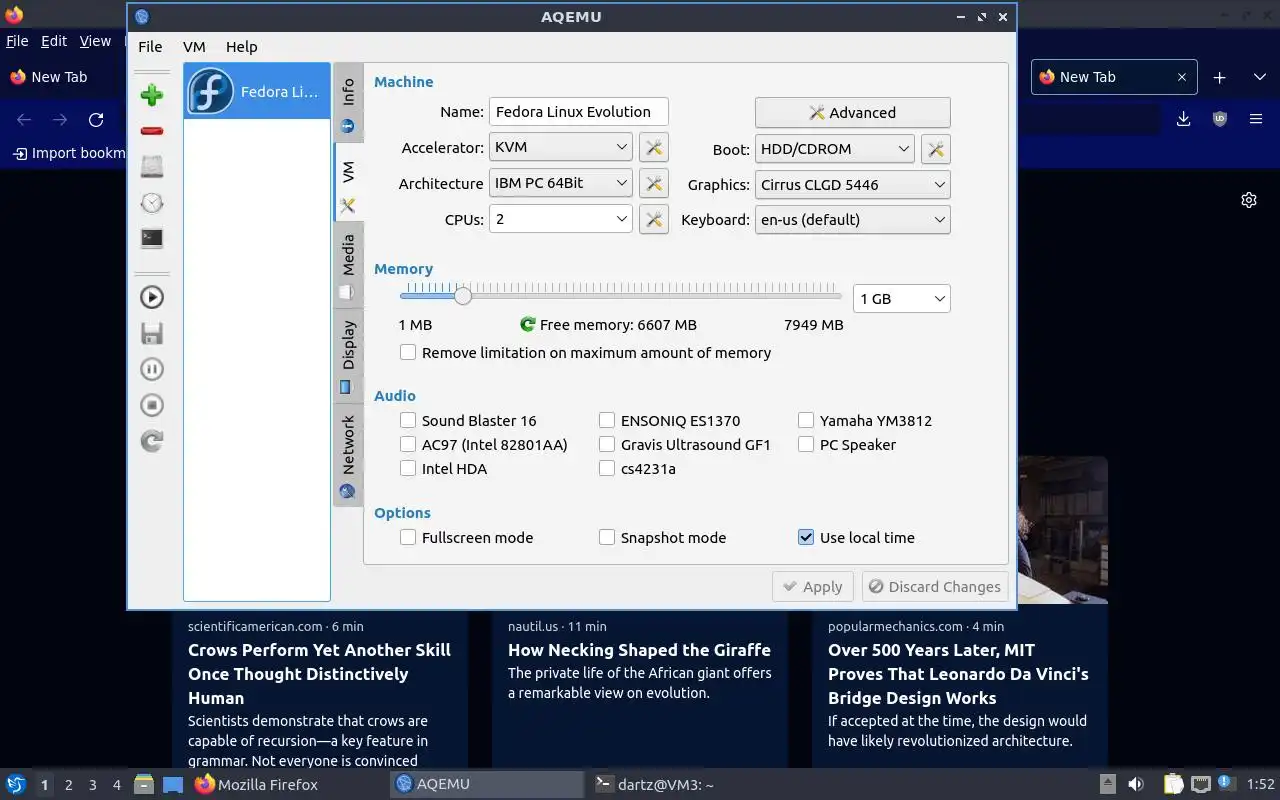Open Keyboard en-us layout dropdown

pyautogui.click(x=852, y=219)
